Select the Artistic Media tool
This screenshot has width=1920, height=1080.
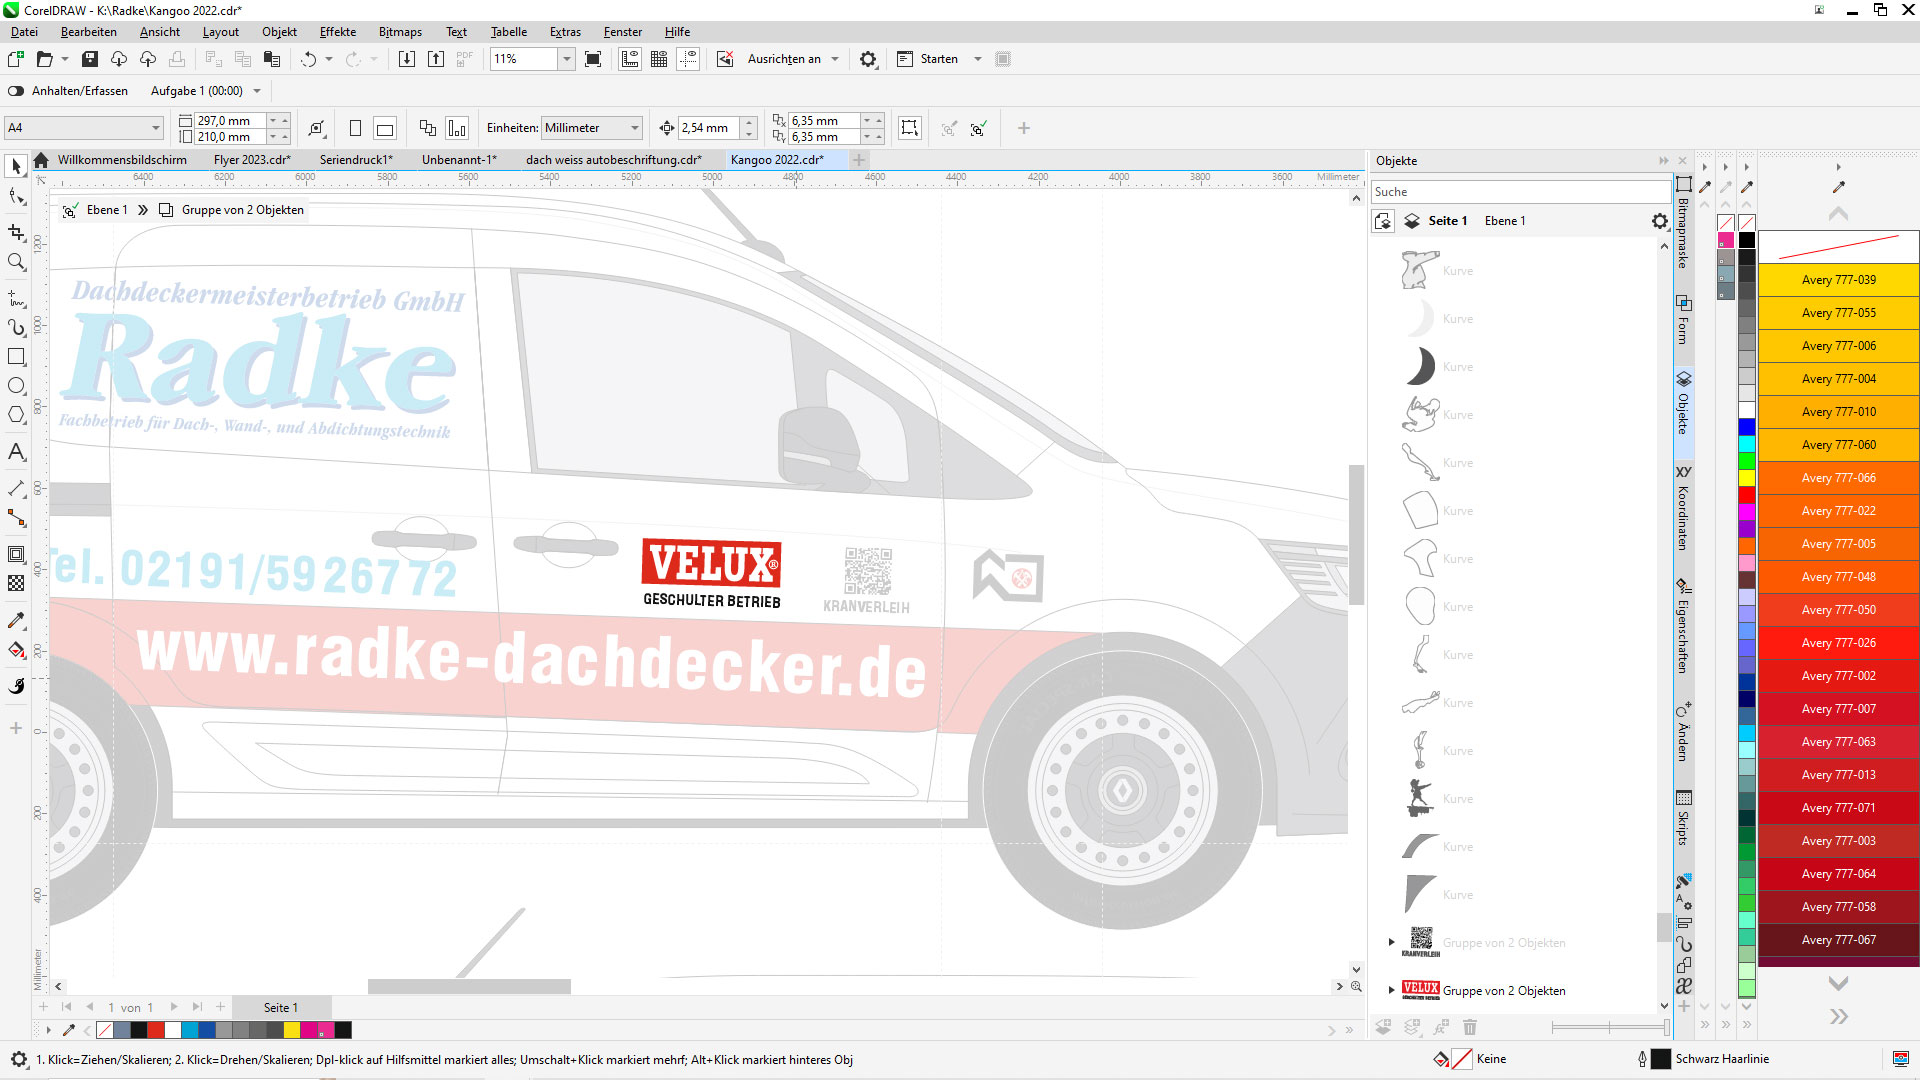coord(16,327)
